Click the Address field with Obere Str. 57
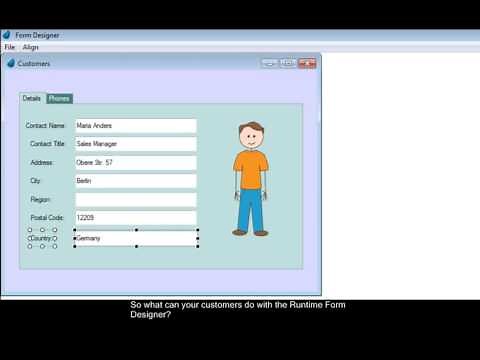The width and height of the screenshot is (480, 360). click(x=136, y=163)
